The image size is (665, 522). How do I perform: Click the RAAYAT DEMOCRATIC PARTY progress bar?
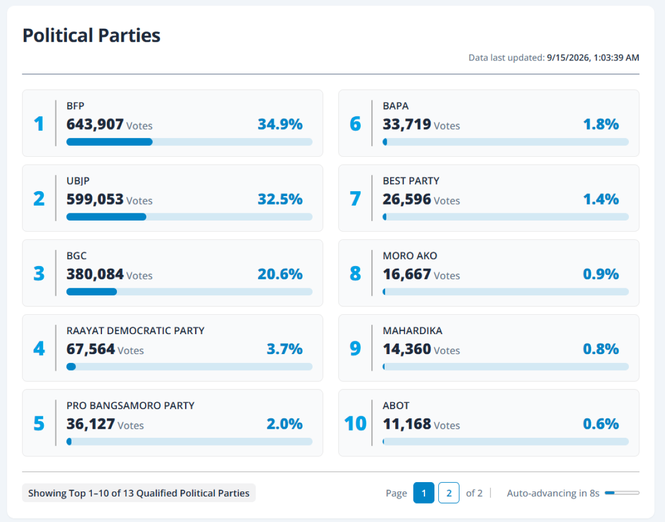[x=189, y=367]
